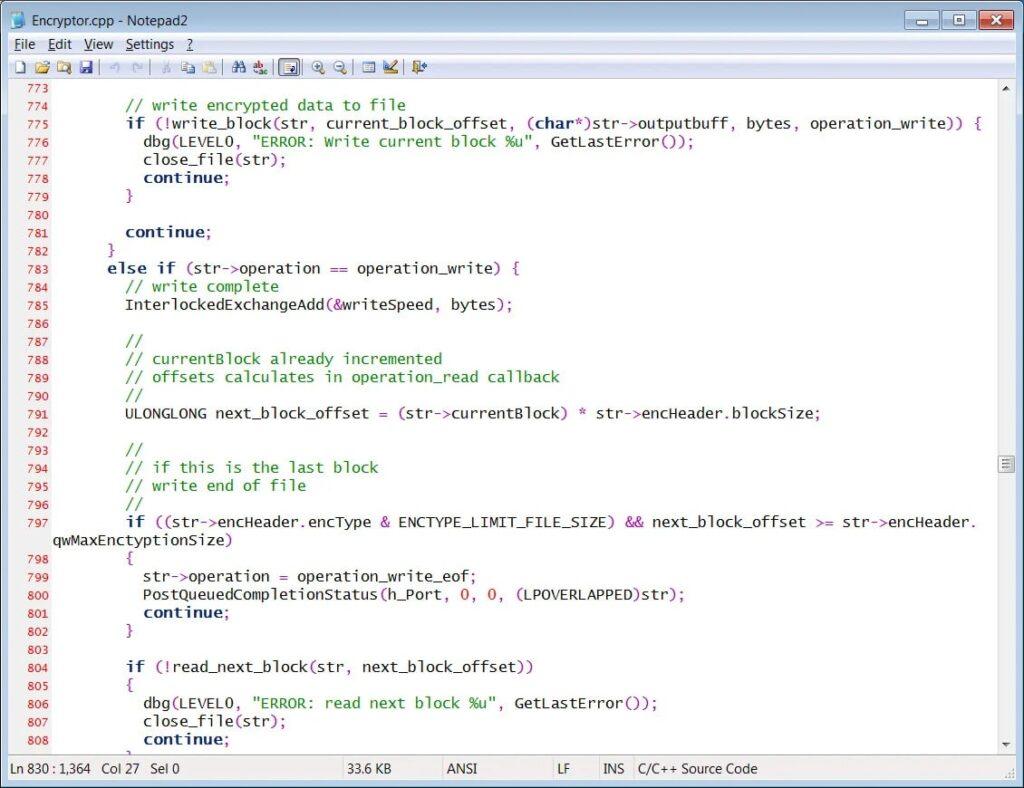Click the Copy icon in toolbar
The image size is (1024, 788).
[x=187, y=67]
